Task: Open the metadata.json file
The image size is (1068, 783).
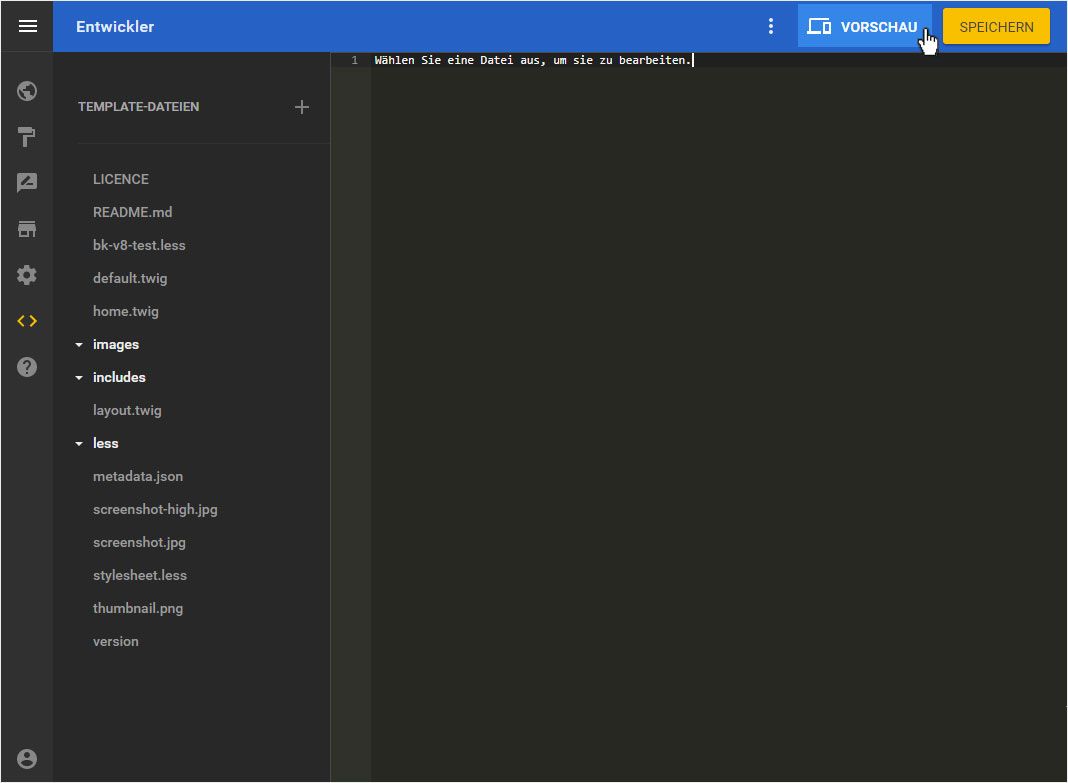Action: 138,477
